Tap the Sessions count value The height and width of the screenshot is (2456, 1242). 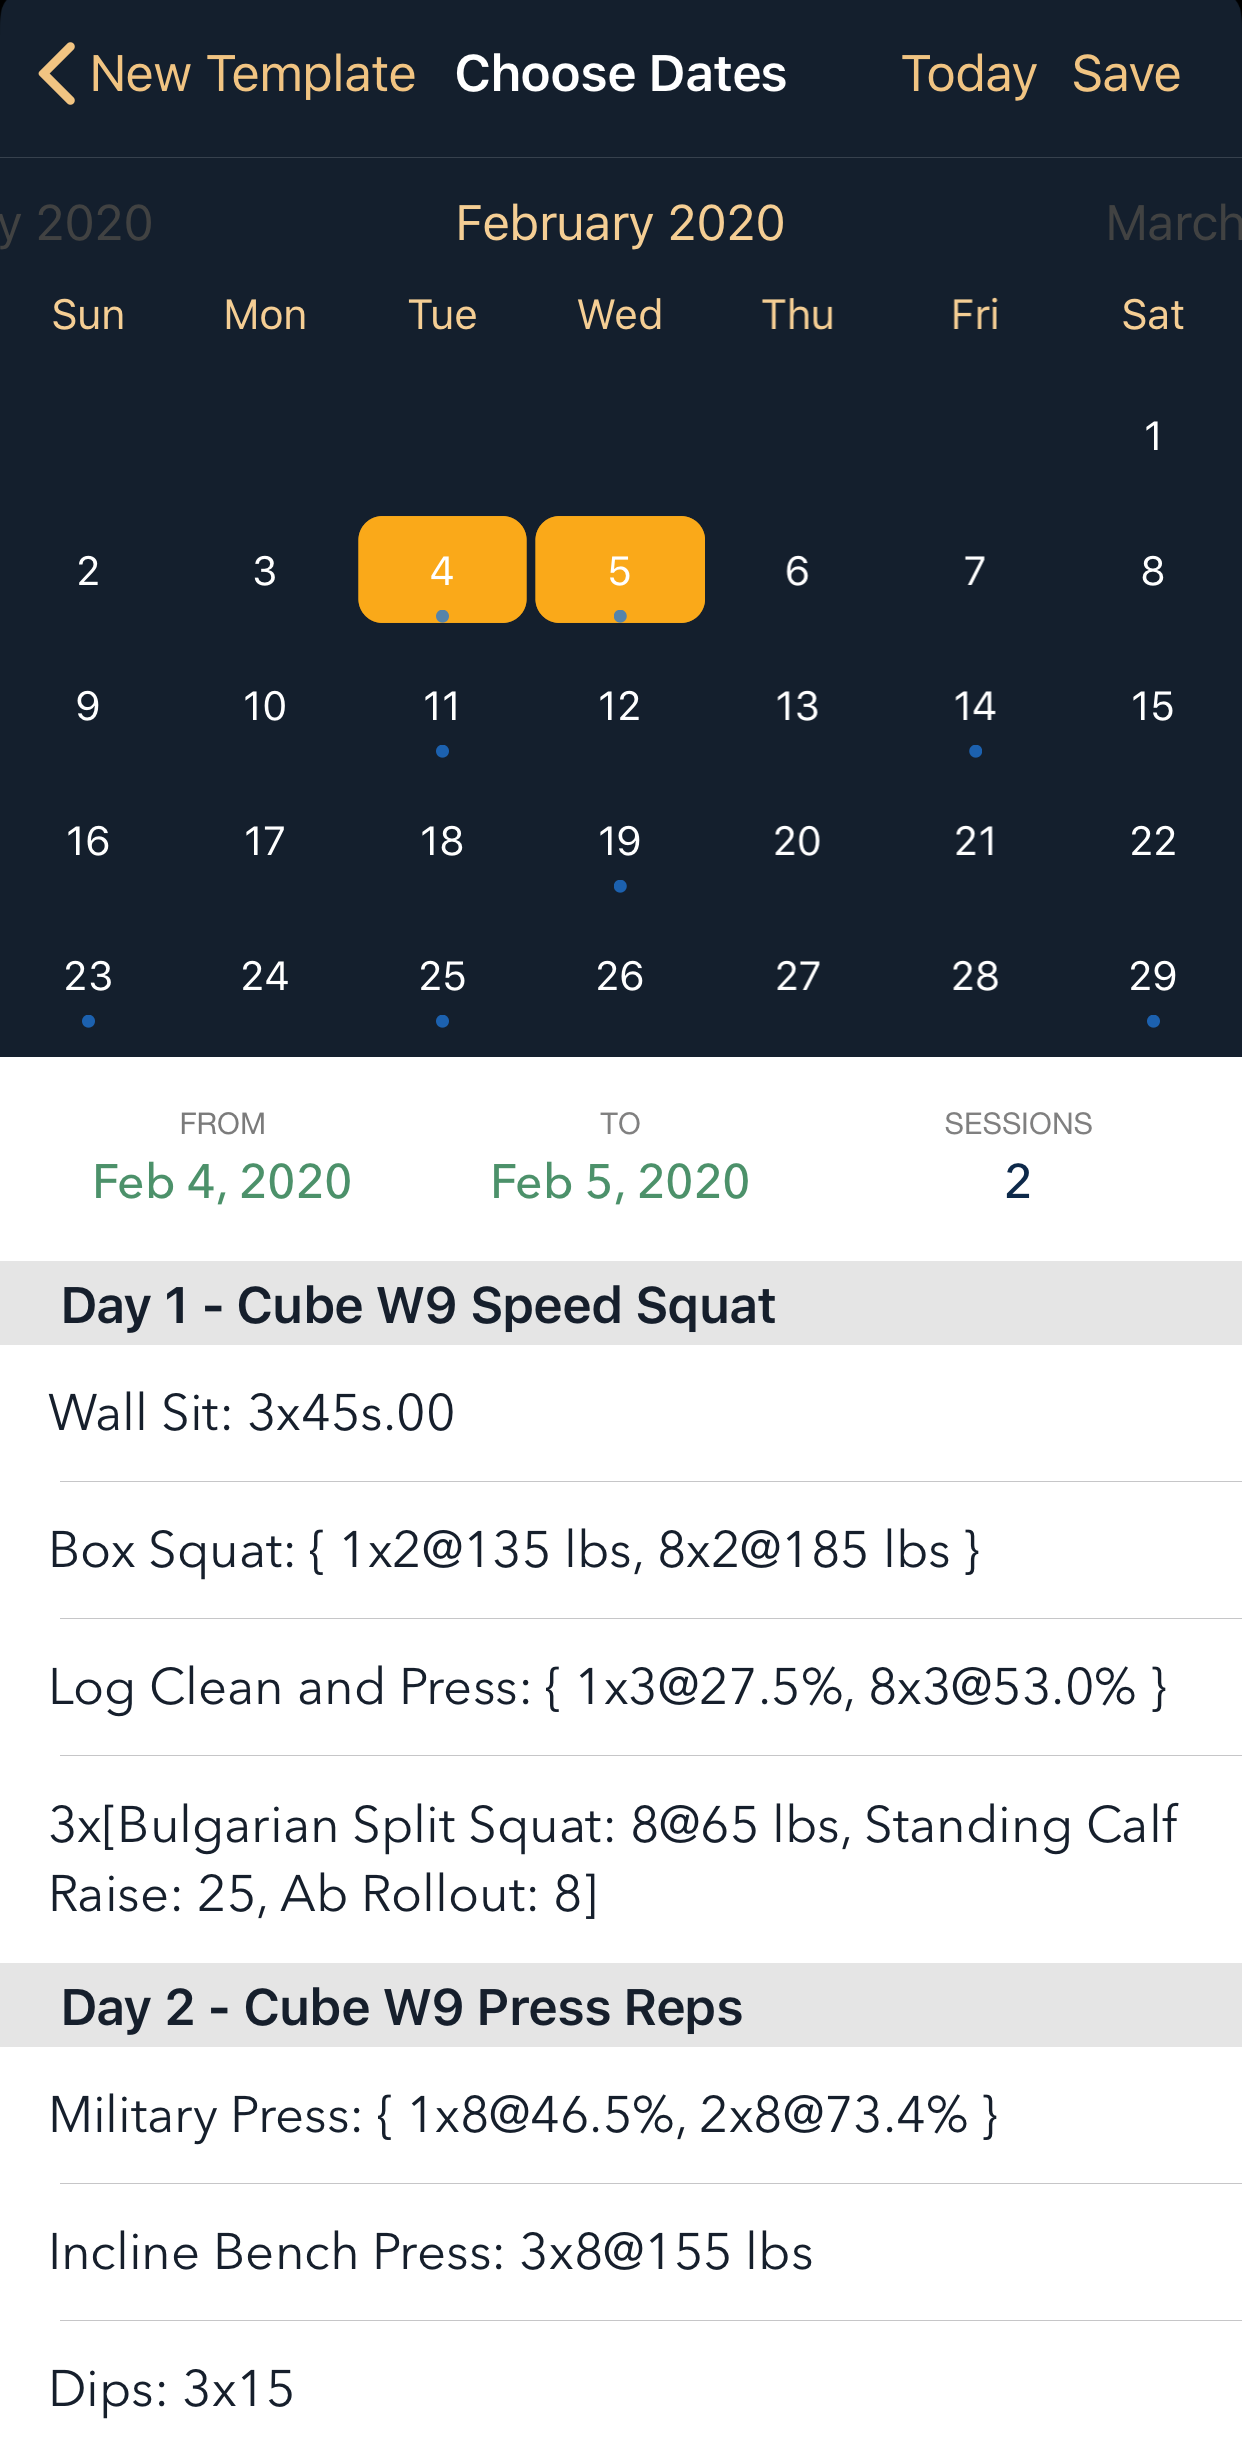point(1017,1182)
